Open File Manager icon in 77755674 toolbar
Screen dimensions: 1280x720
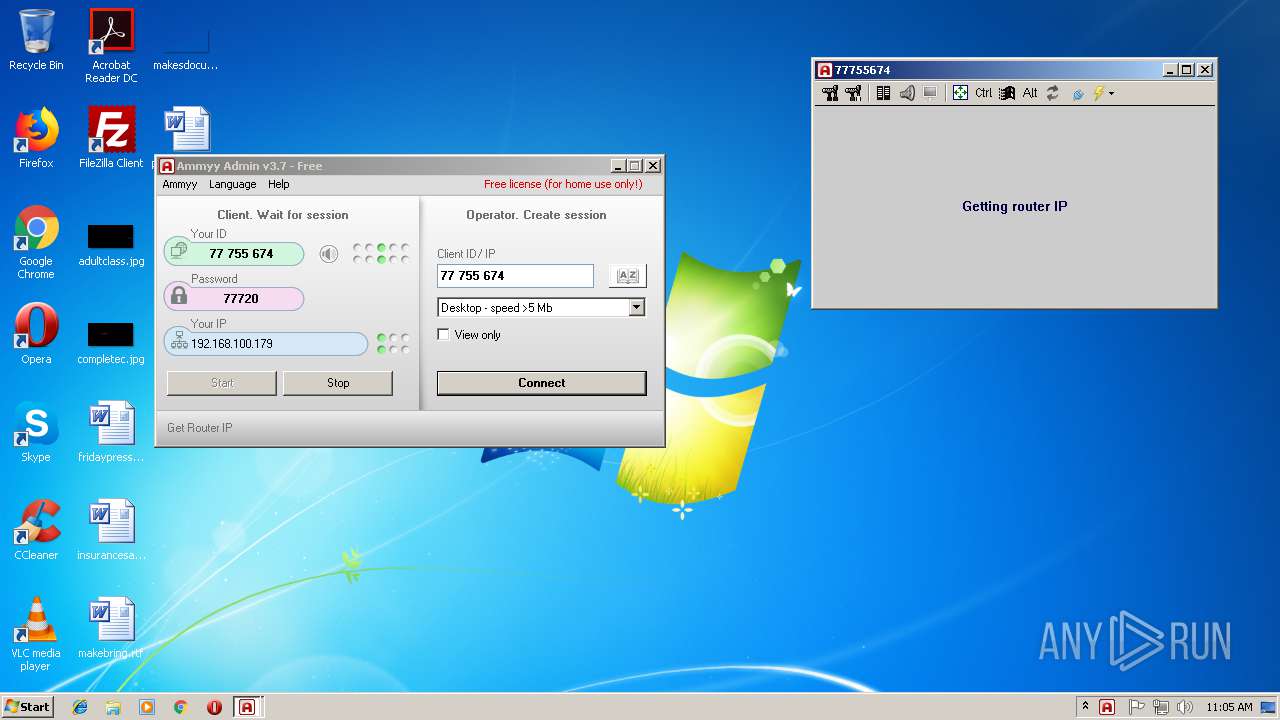pos(883,93)
